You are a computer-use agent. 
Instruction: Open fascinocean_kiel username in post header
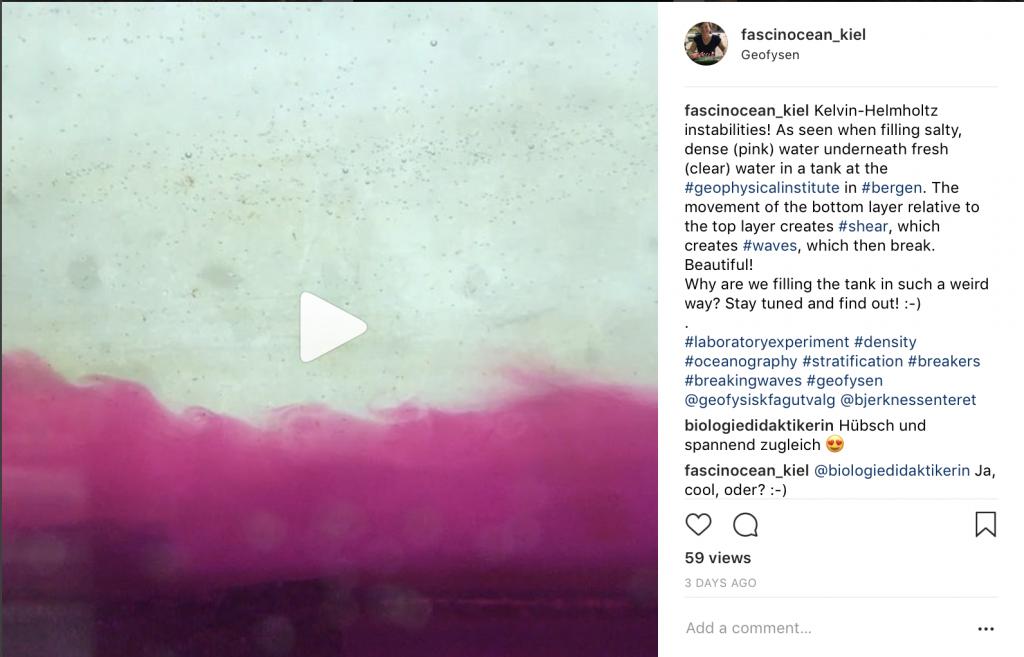[803, 35]
